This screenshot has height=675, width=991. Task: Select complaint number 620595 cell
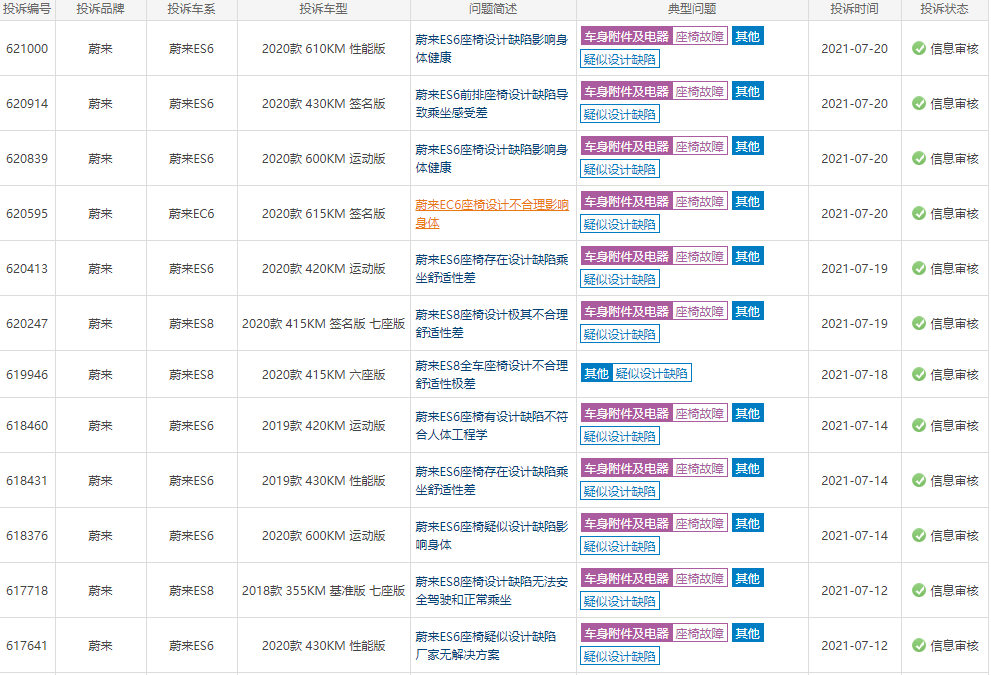[x=27, y=214]
